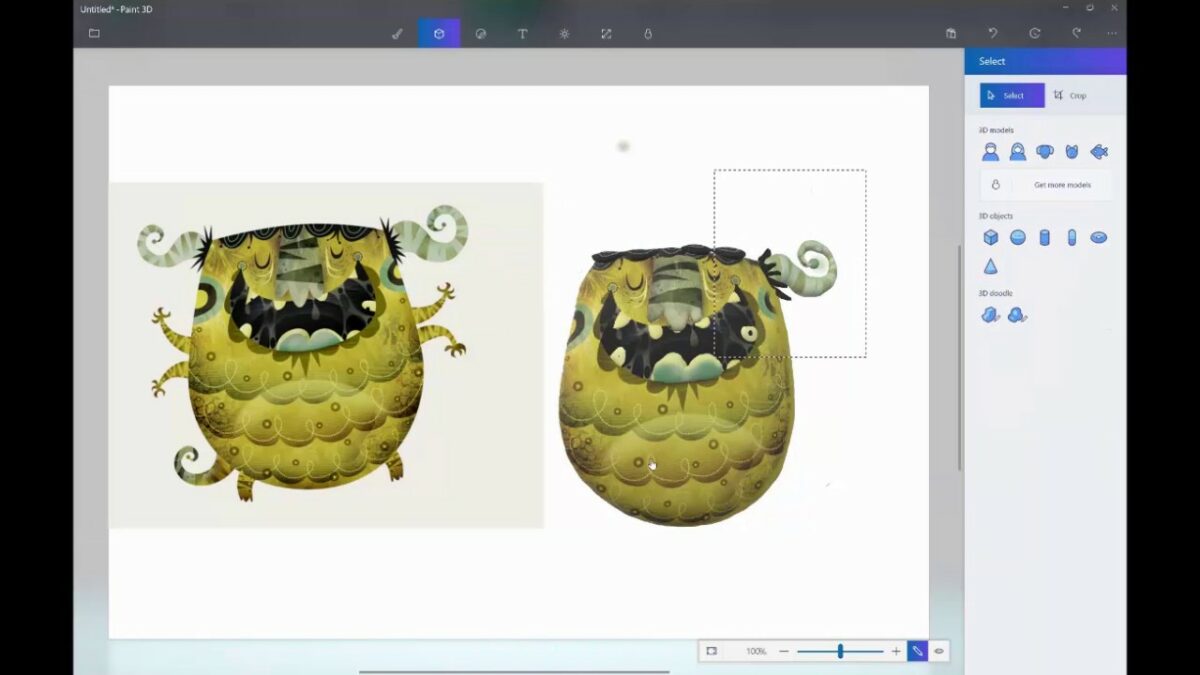Open the Effects sun icon tab
The image size is (1200, 675).
tap(564, 33)
